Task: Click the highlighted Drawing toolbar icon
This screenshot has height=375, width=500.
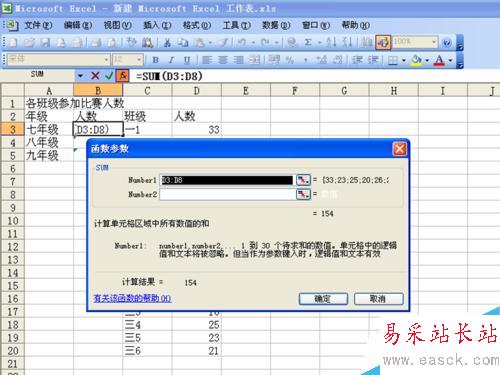Action: (383, 43)
